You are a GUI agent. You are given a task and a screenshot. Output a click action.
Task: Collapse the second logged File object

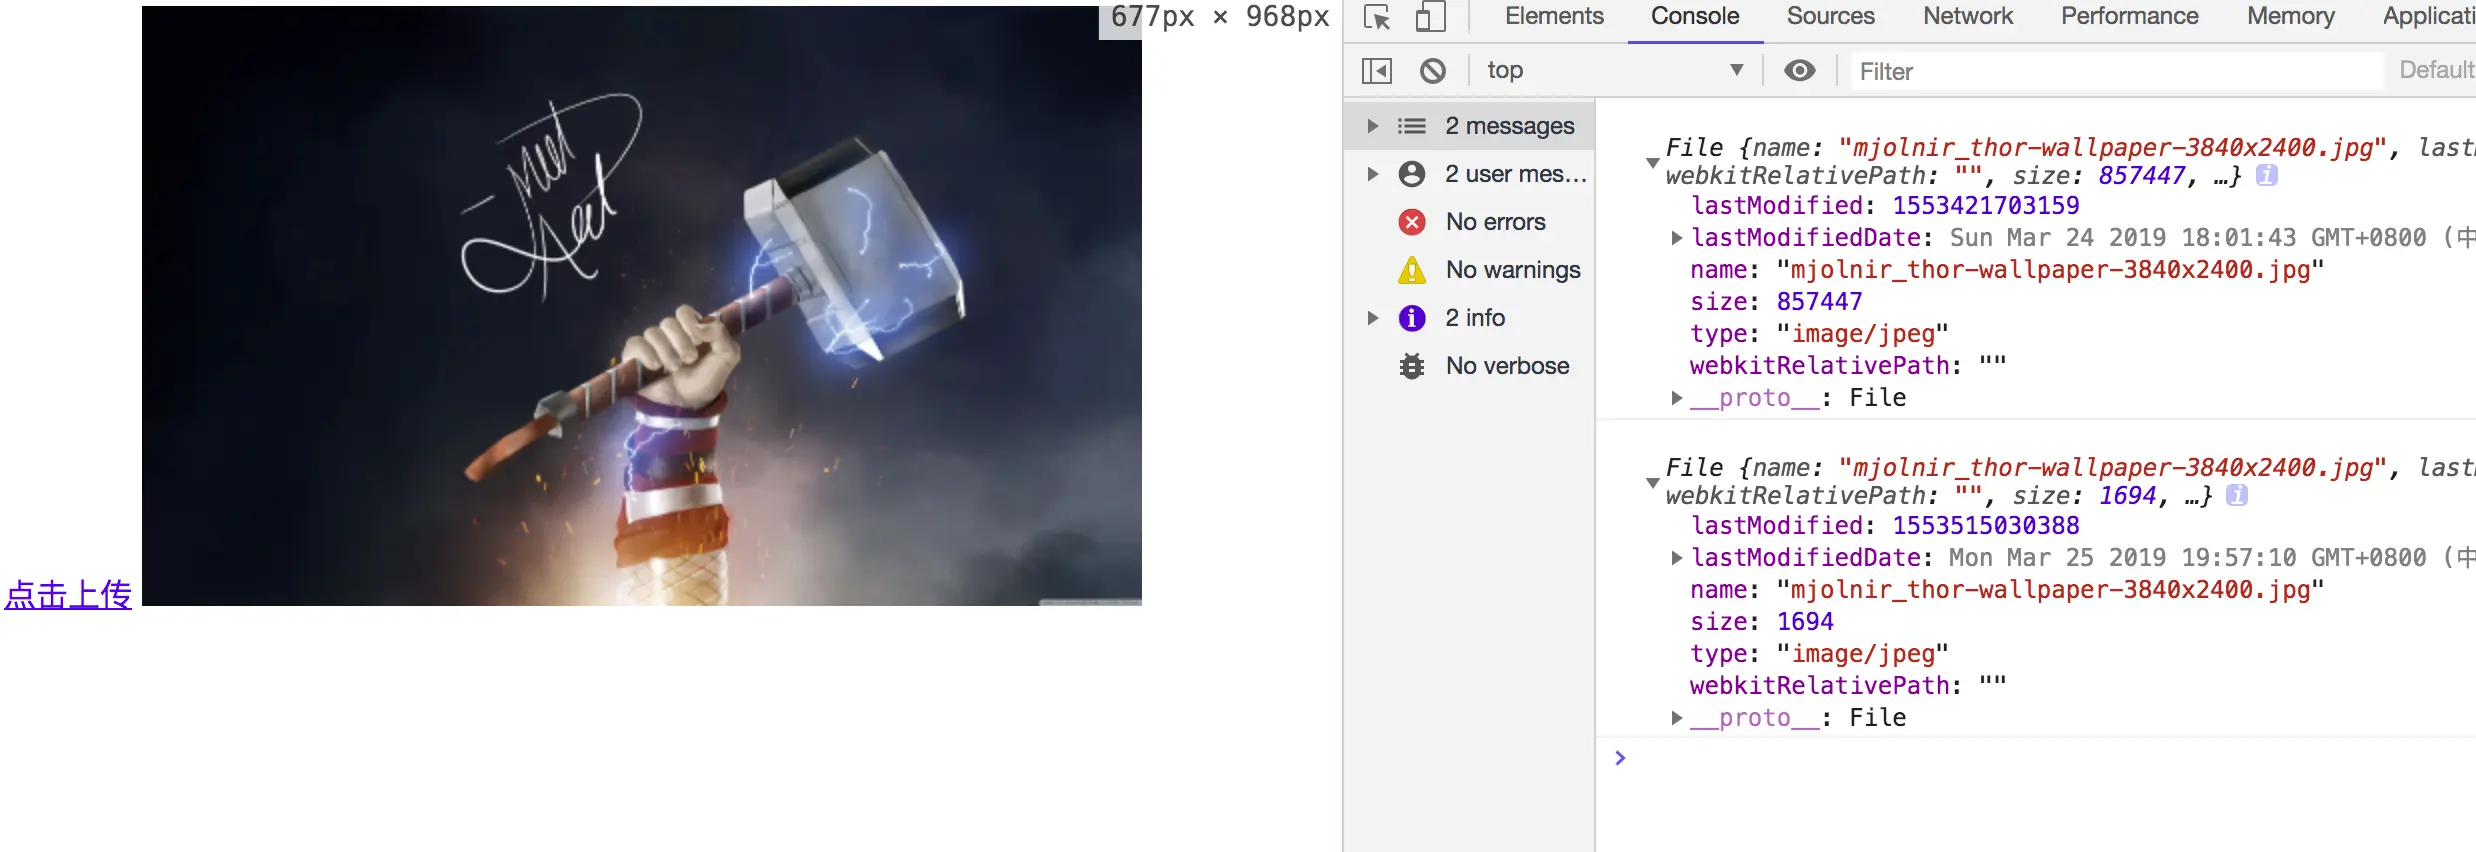pyautogui.click(x=1652, y=482)
